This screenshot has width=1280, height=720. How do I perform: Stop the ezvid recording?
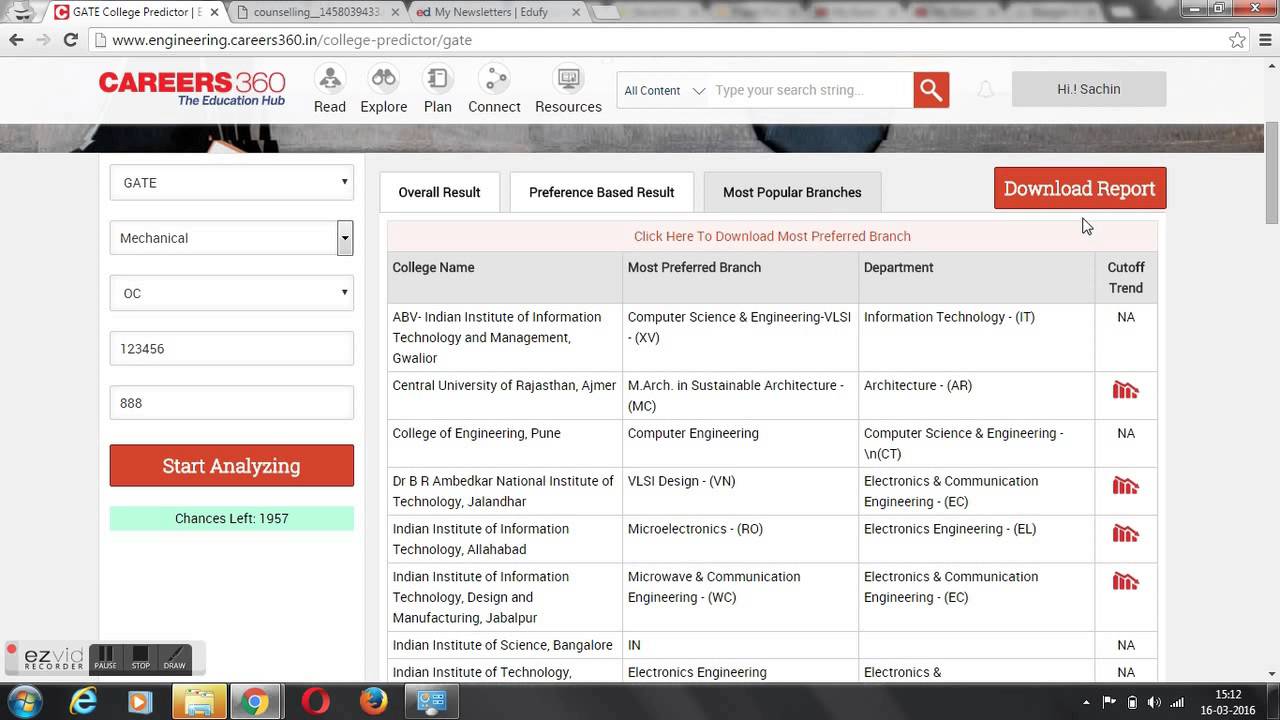[x=140, y=658]
